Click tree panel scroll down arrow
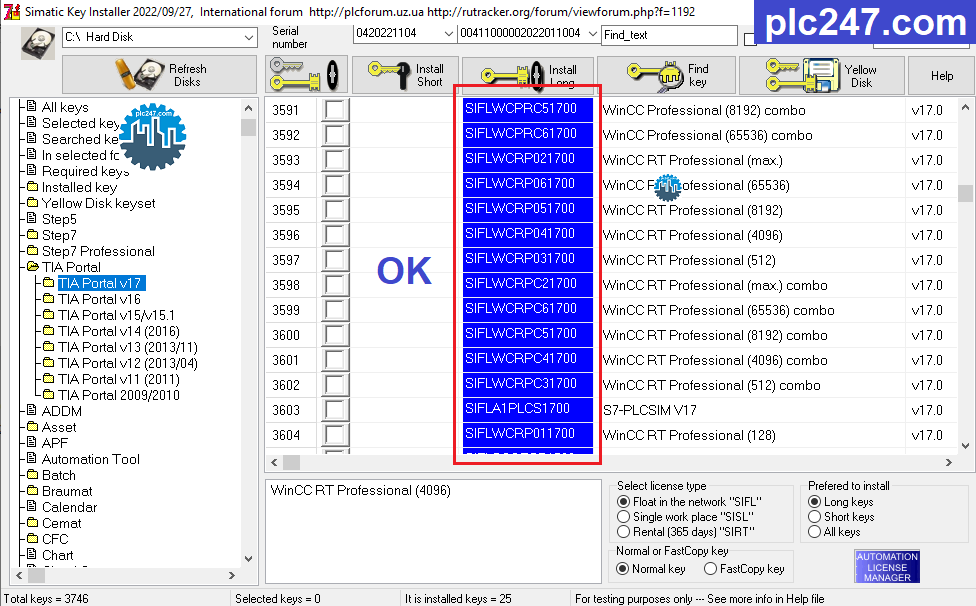The image size is (976, 606). click(x=248, y=558)
